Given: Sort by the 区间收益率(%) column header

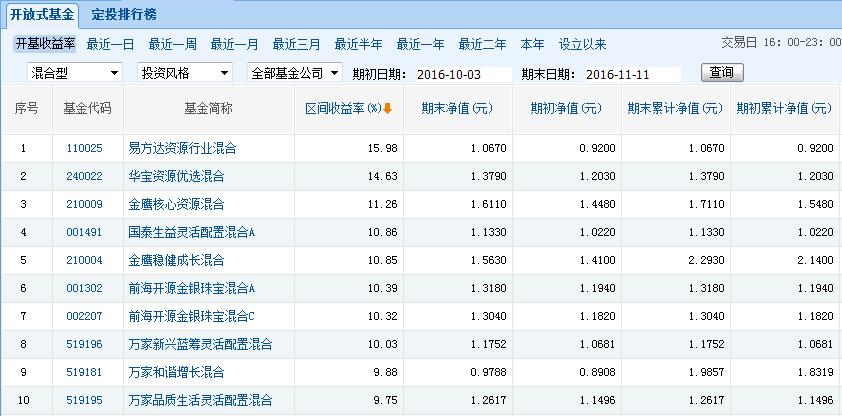Looking at the screenshot, I should (343, 109).
